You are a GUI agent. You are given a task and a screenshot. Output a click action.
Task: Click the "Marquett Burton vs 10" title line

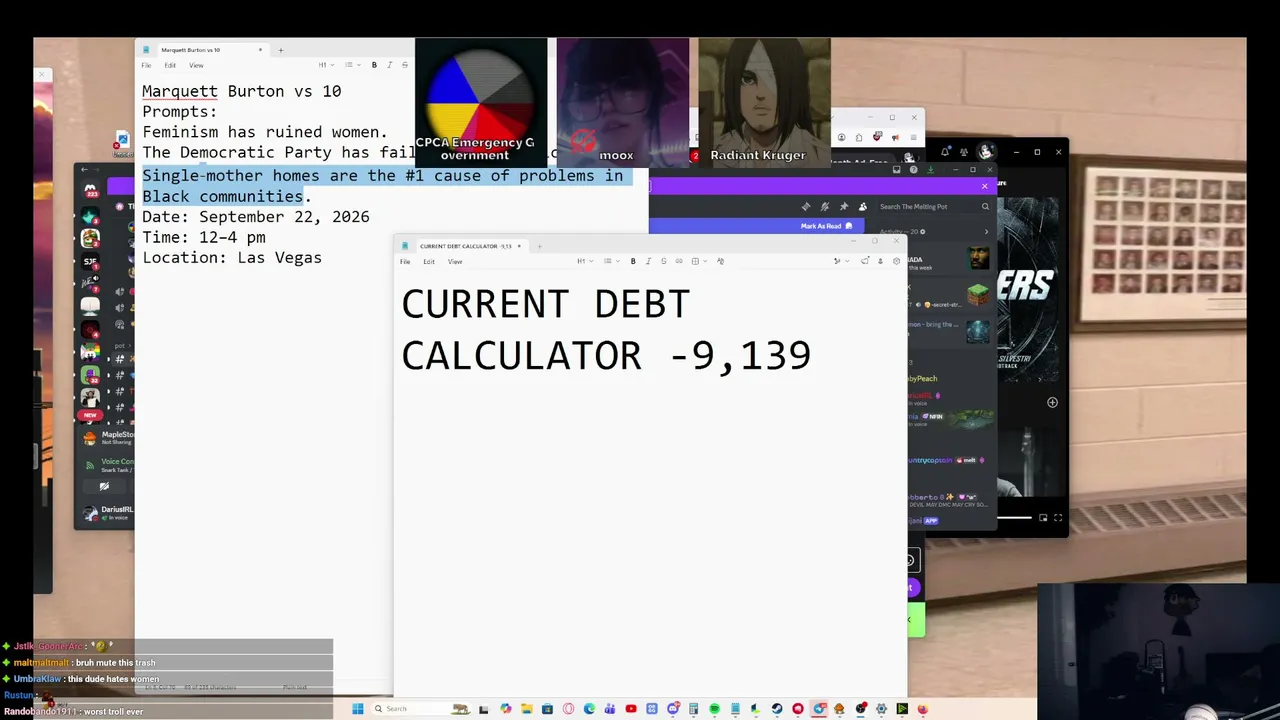(x=242, y=91)
